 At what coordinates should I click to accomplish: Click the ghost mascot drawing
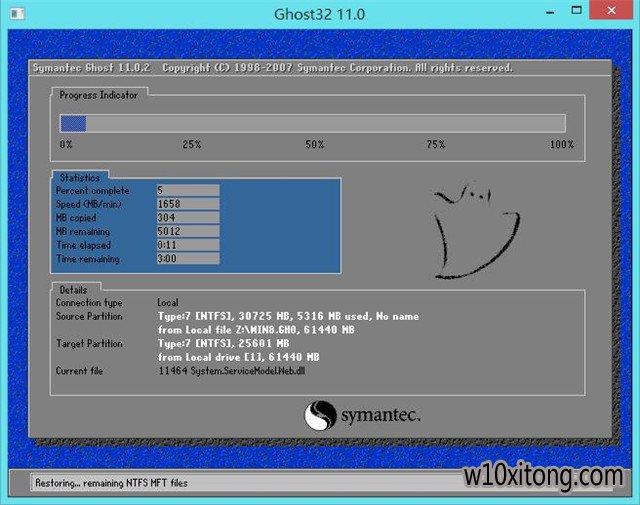click(476, 231)
